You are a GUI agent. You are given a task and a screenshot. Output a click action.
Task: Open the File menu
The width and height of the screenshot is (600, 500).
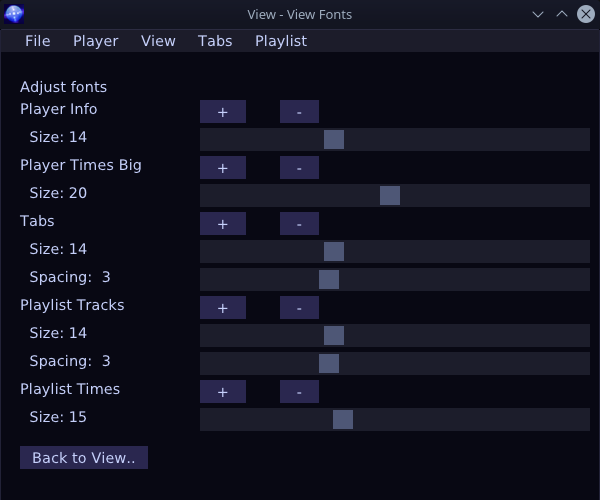pos(38,41)
